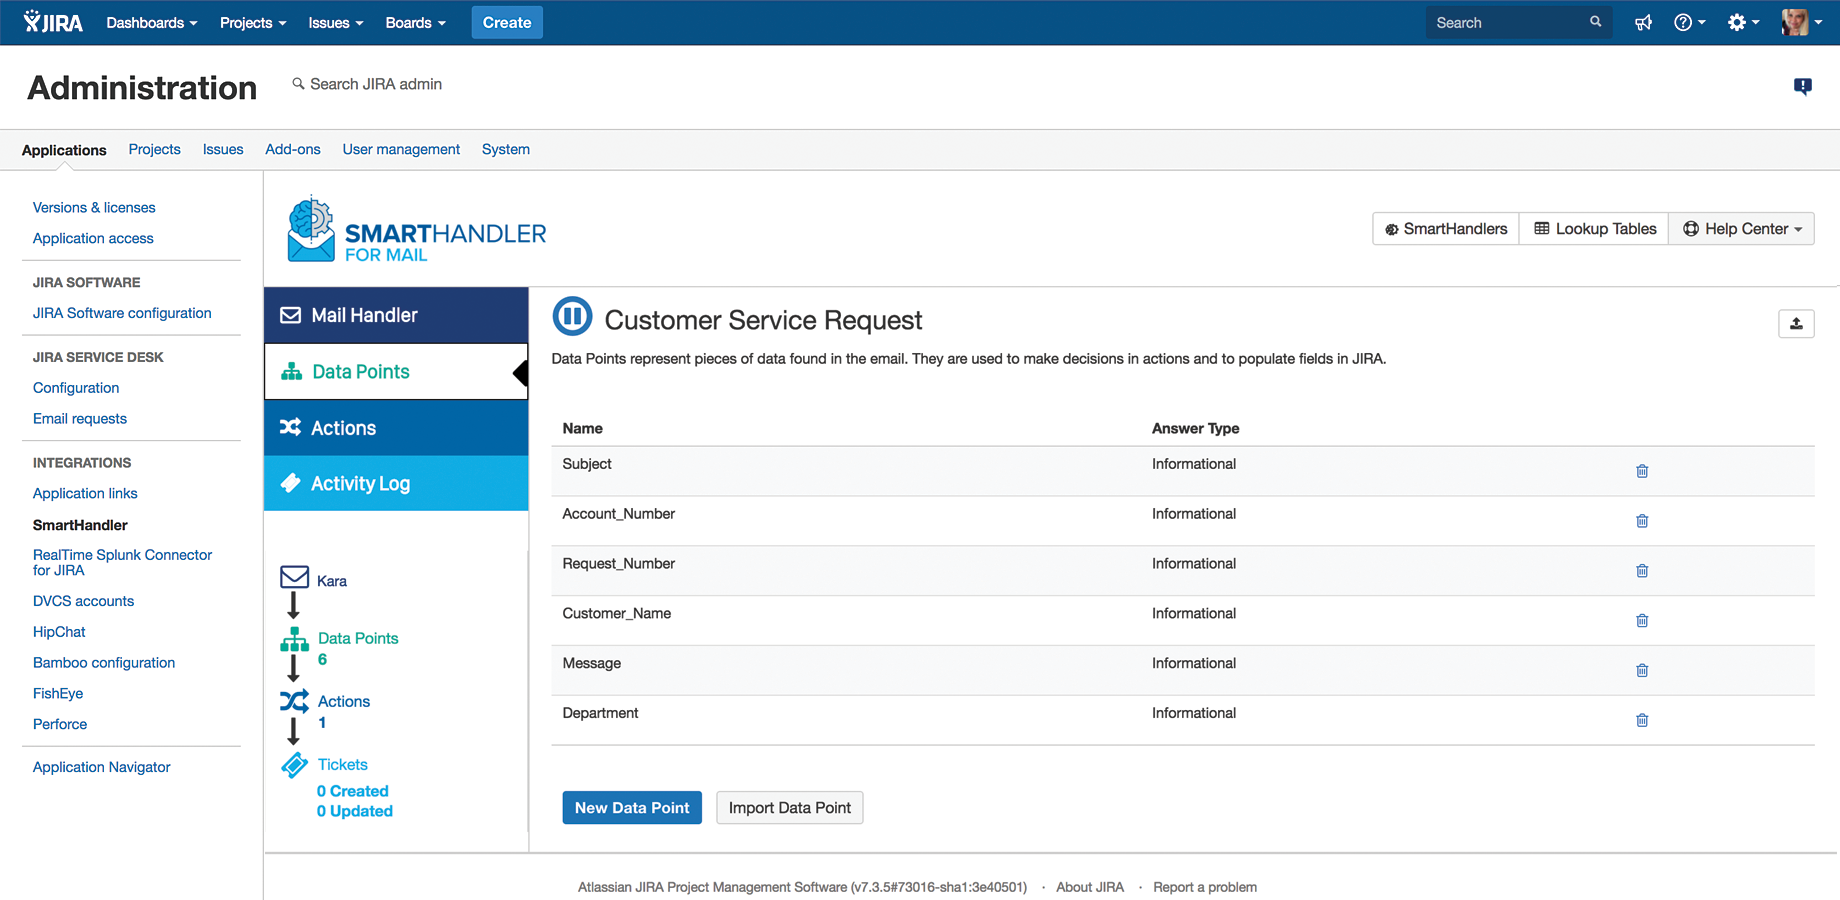Open HipChat link
The image size is (1840, 900).
[59, 632]
